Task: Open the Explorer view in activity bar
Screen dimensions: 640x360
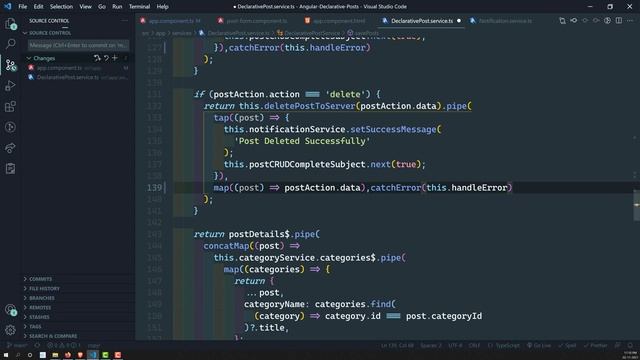Action: tap(11, 24)
